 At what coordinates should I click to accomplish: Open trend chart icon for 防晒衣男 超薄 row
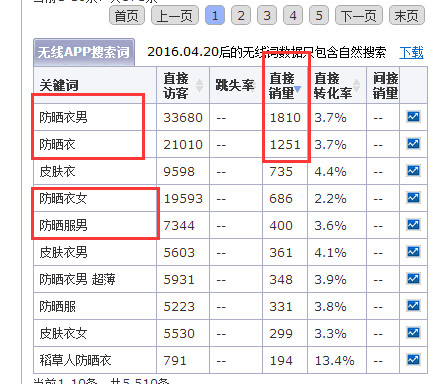413,279
